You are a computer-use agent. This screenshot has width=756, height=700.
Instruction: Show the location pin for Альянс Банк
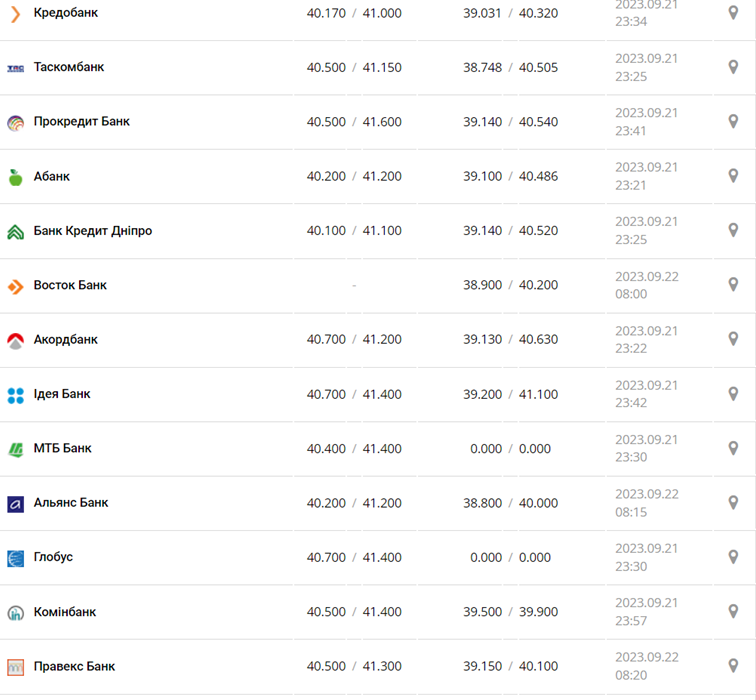point(733,502)
